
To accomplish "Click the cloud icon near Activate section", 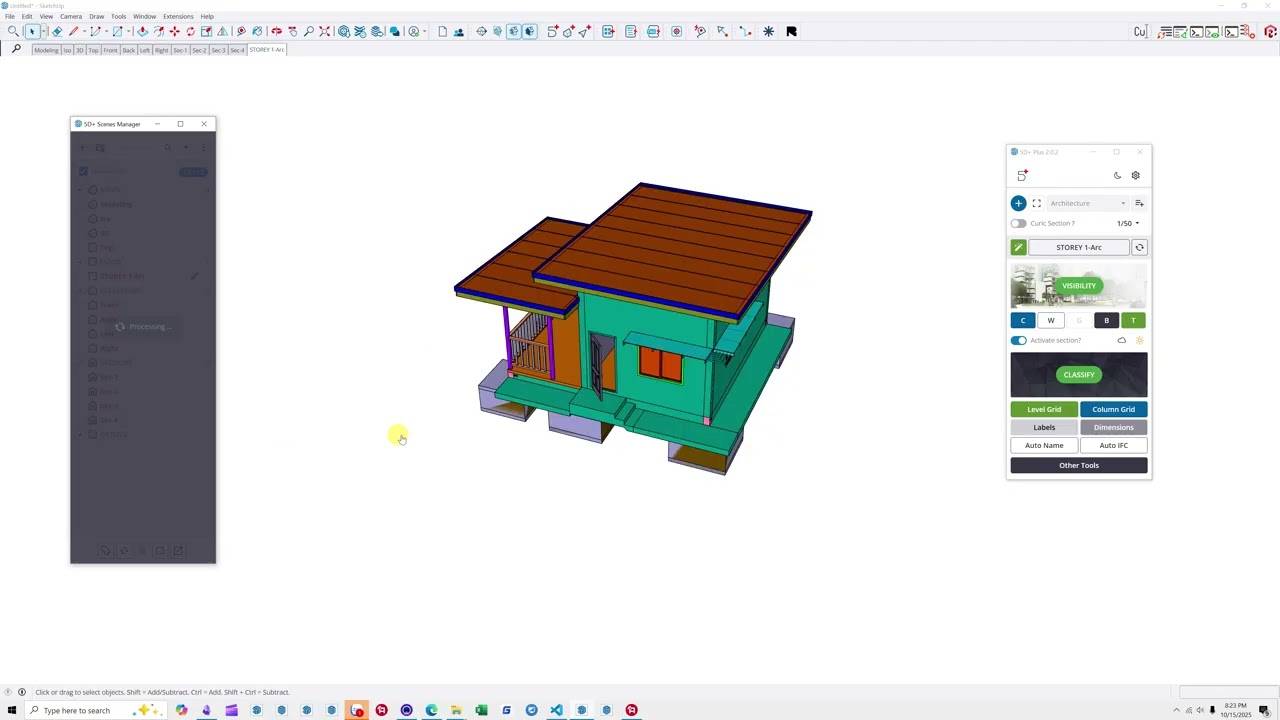I will point(1121,340).
